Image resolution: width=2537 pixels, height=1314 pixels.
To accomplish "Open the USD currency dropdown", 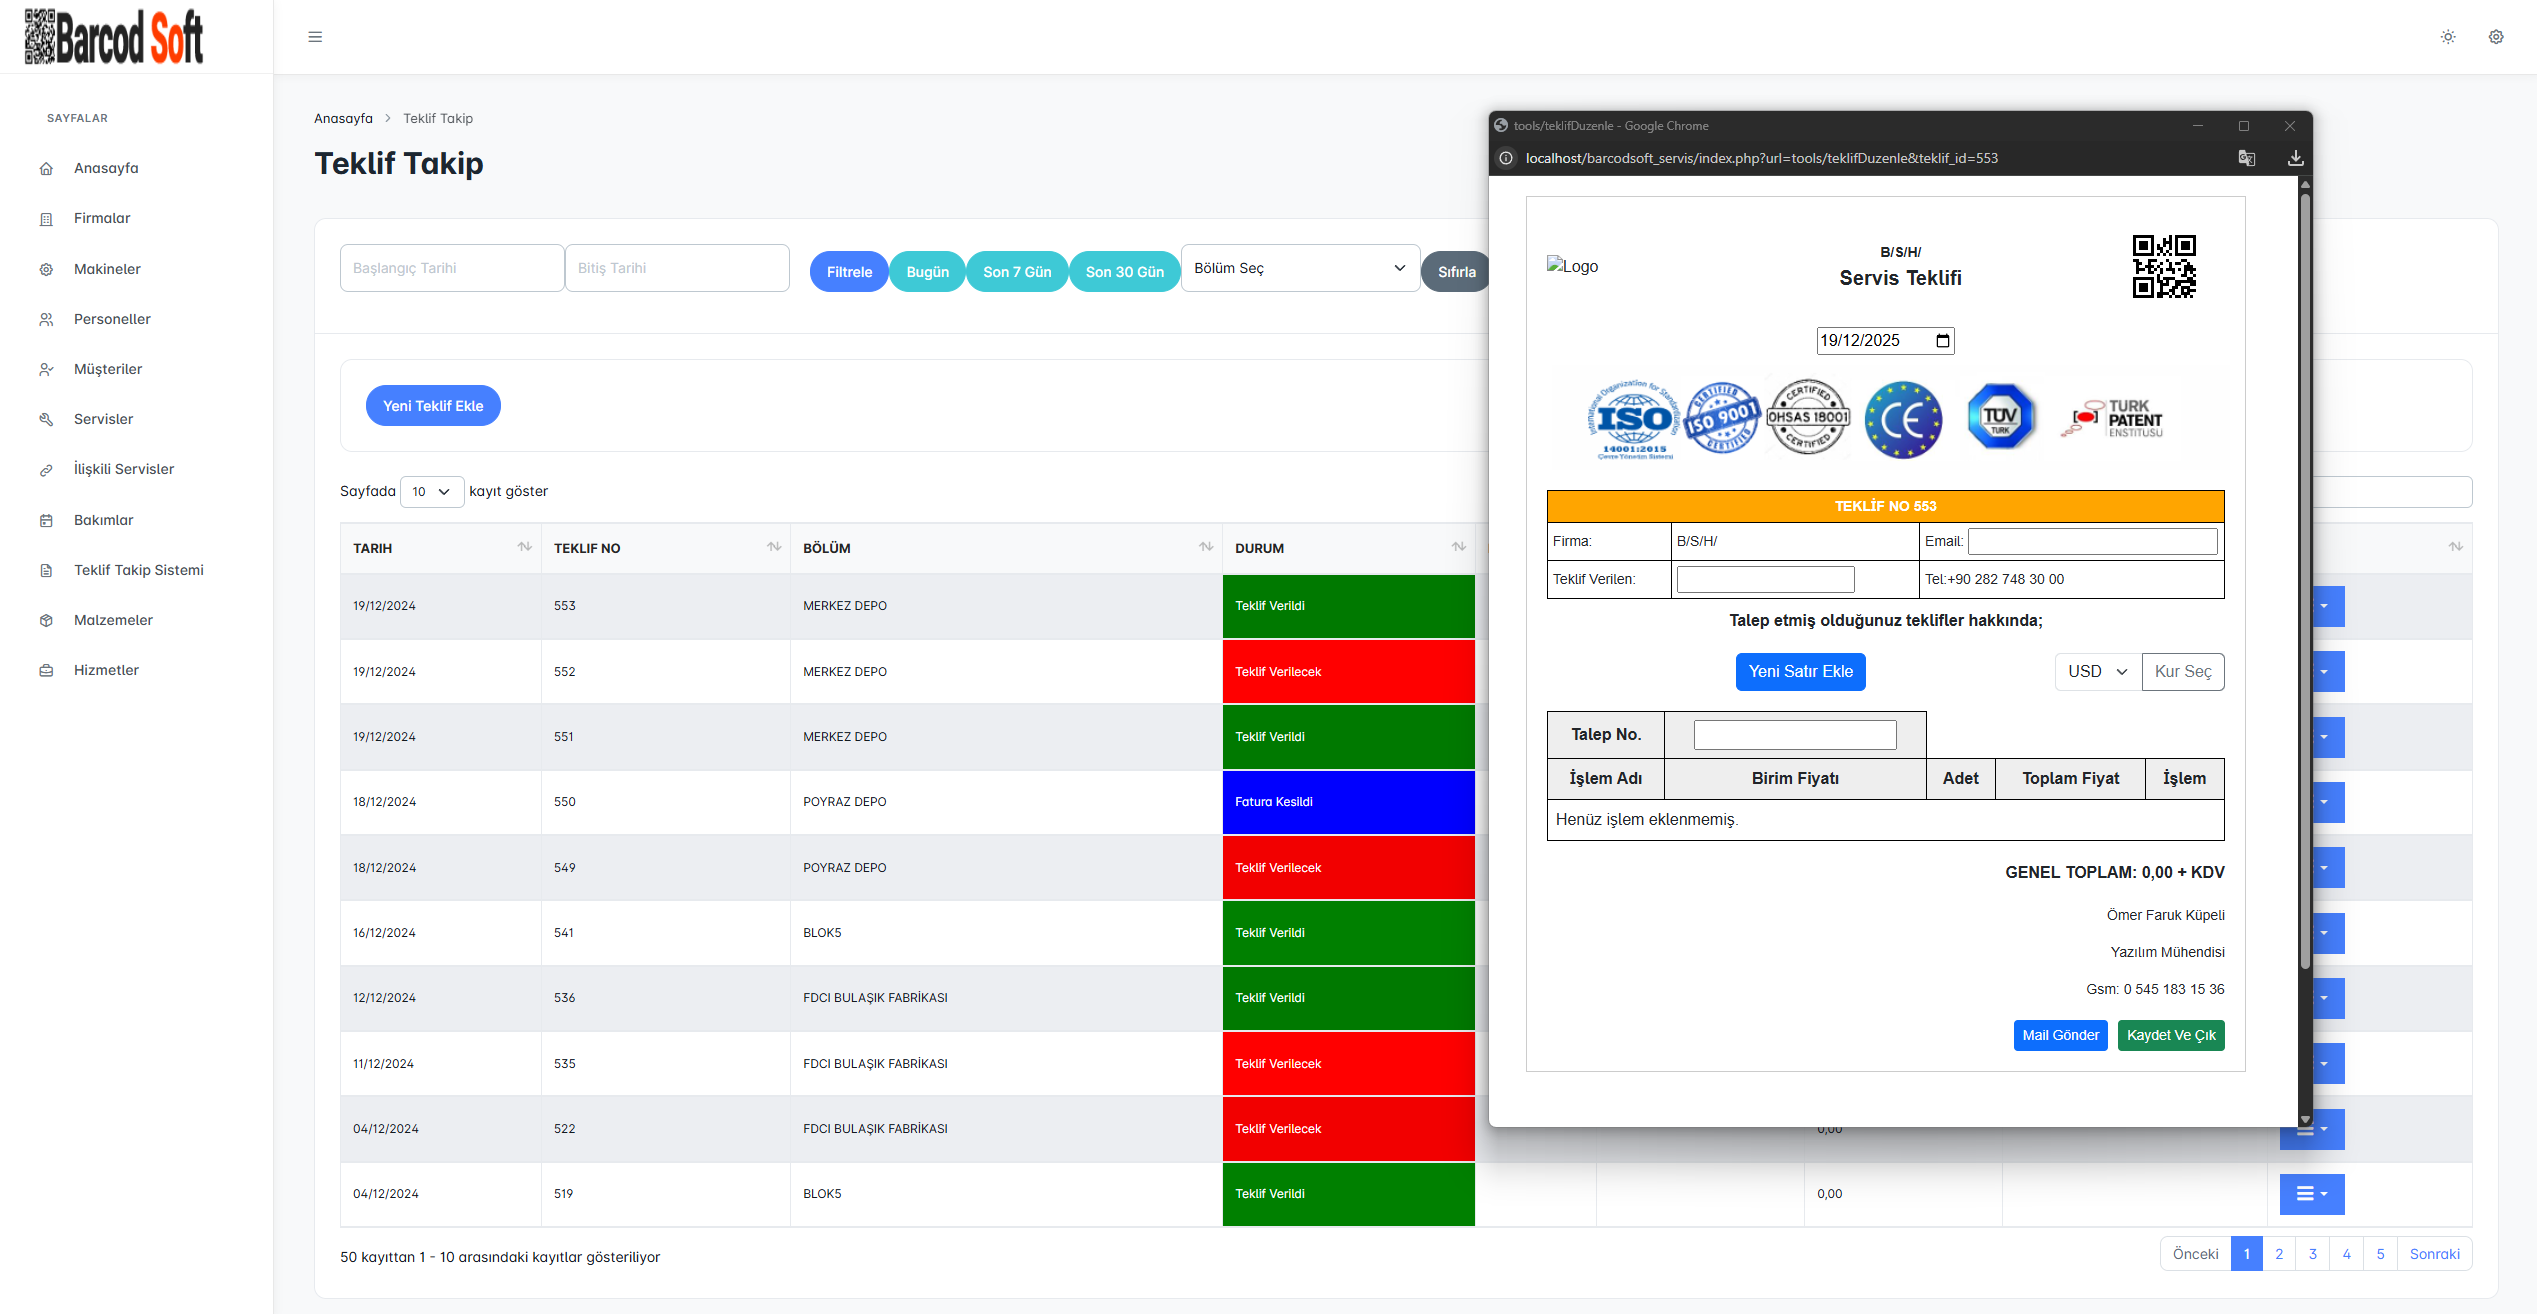I will point(2097,672).
